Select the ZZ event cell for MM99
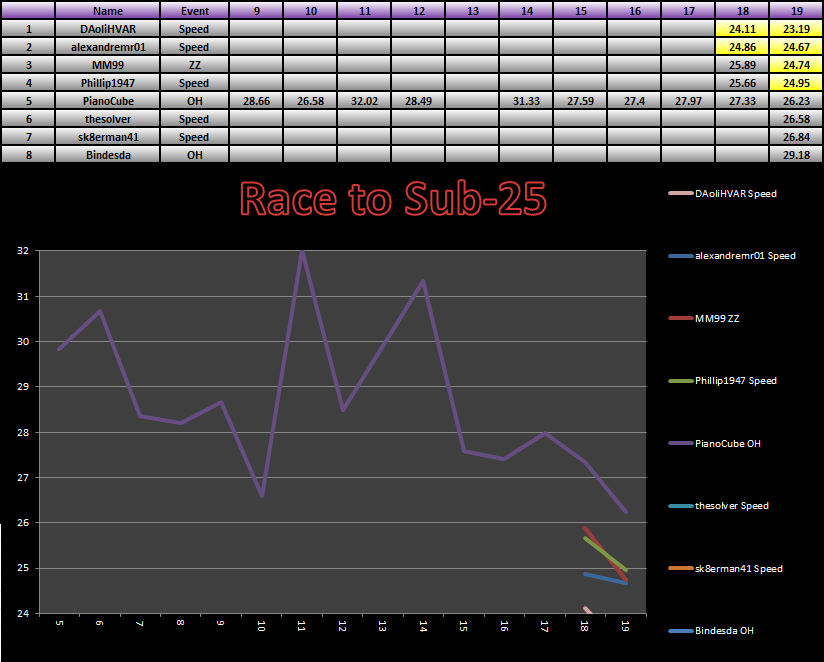824x662 pixels. (194, 65)
